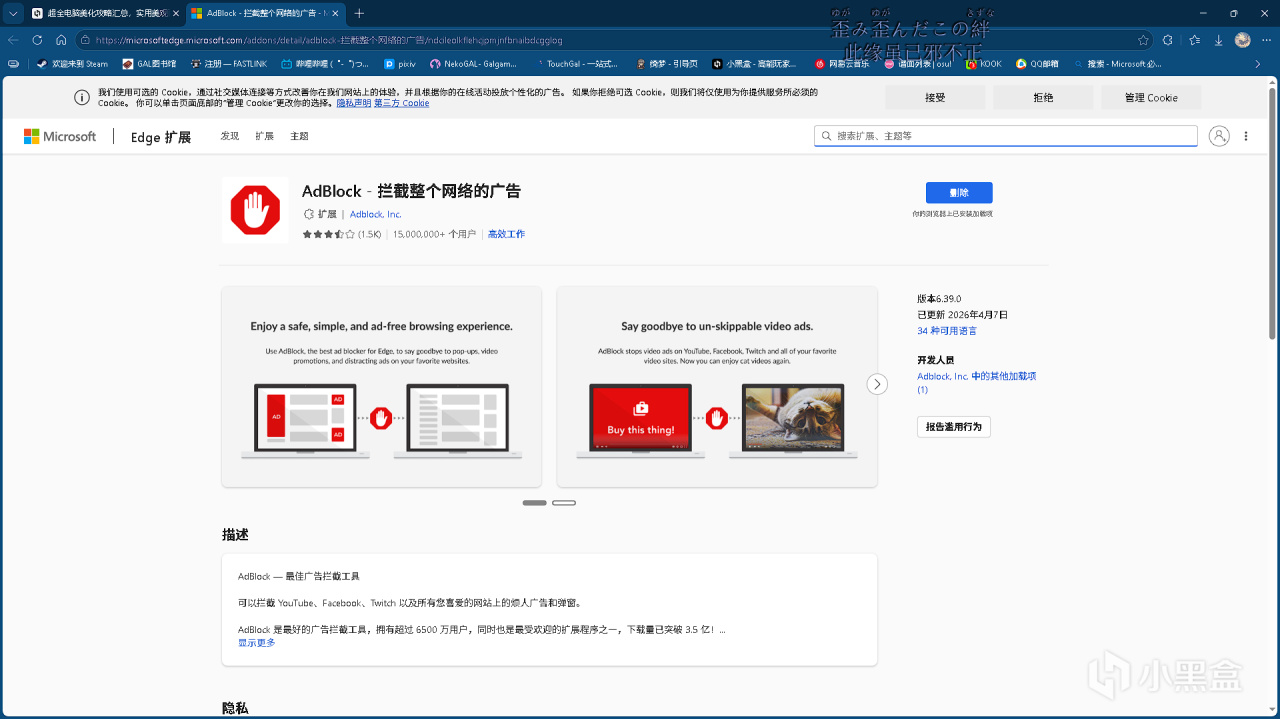Go to the 扩展 menu item
Screen dimensions: 1280x719
[264, 136]
